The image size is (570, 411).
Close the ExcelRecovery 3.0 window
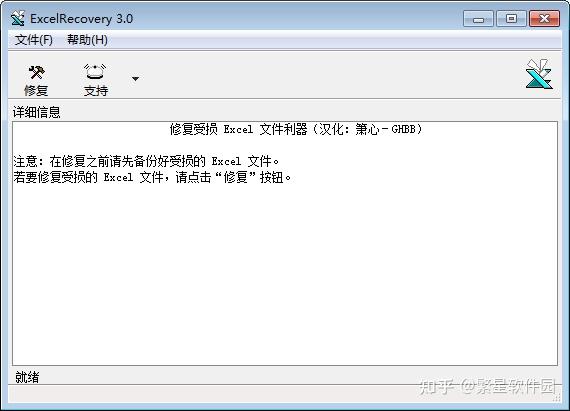(544, 19)
